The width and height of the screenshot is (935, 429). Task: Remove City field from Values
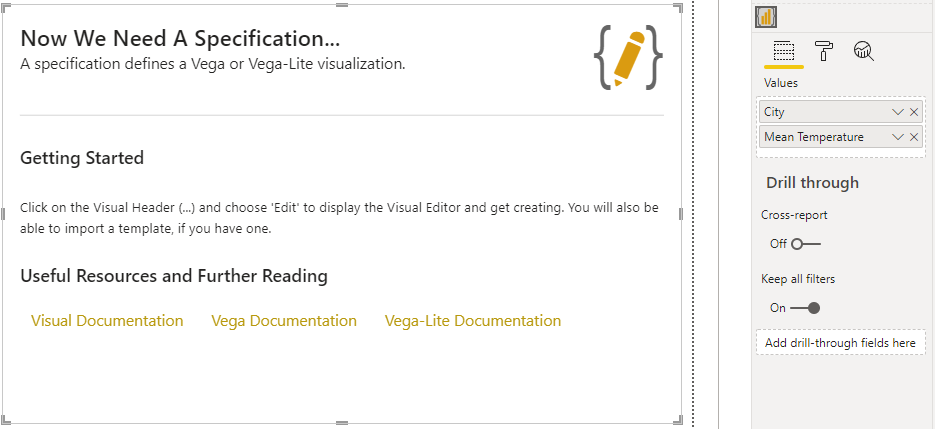[914, 112]
